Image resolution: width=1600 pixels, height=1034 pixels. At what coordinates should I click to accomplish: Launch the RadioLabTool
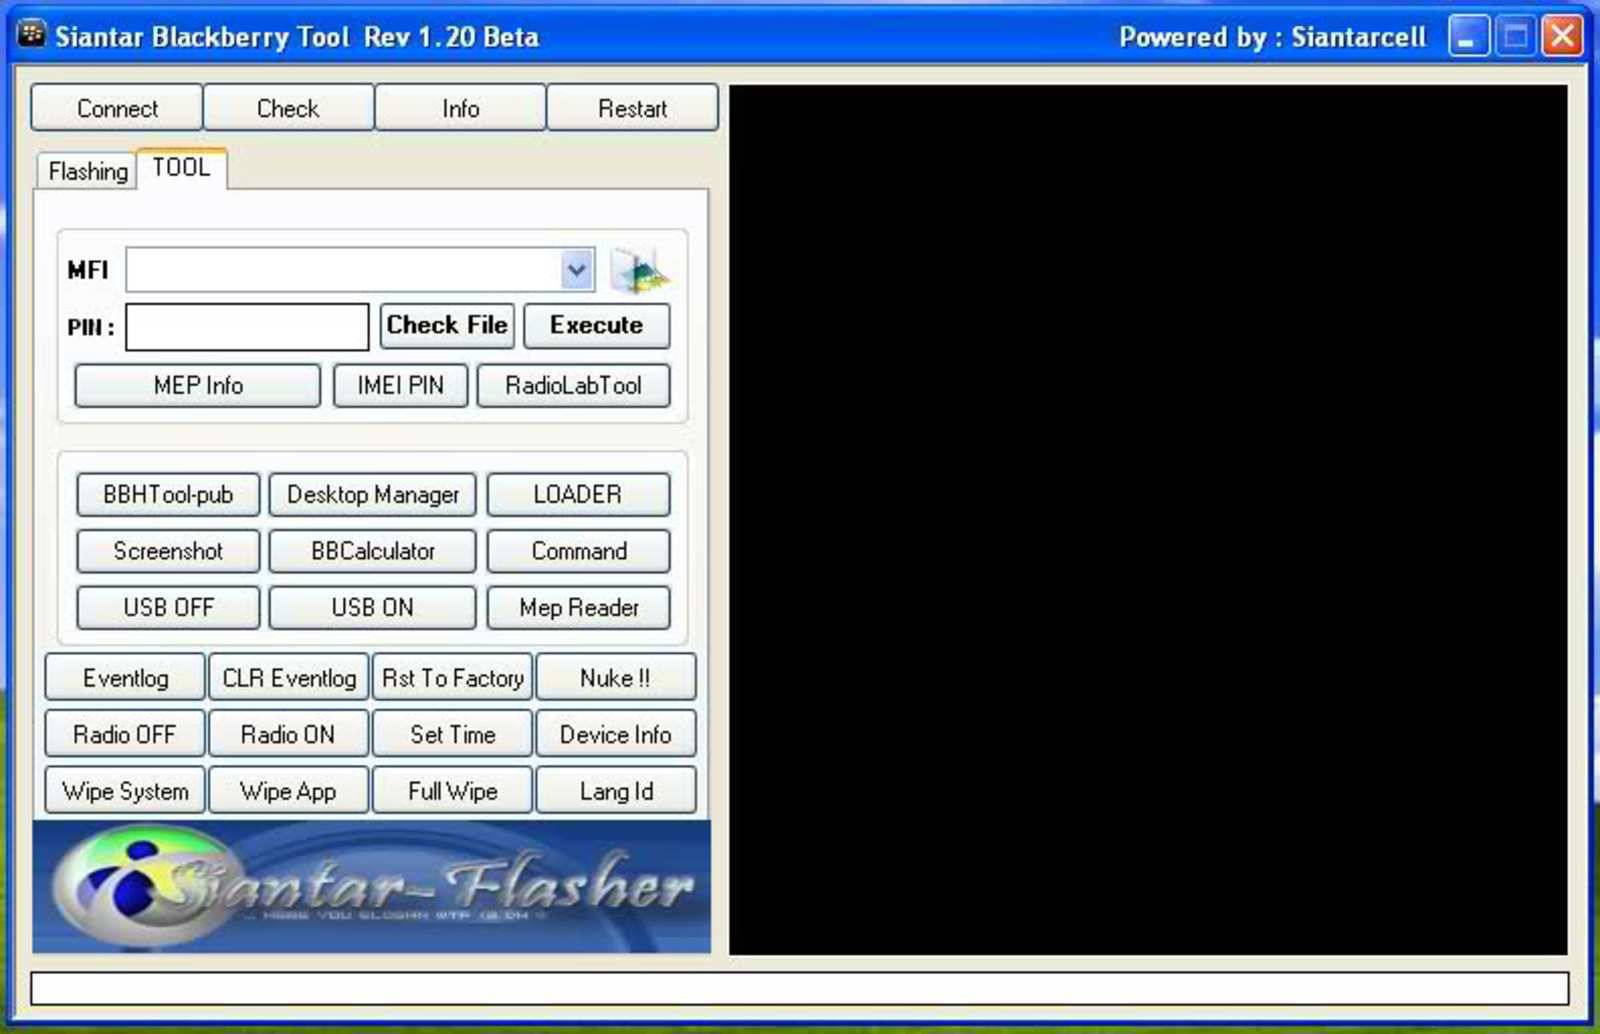[x=573, y=386]
